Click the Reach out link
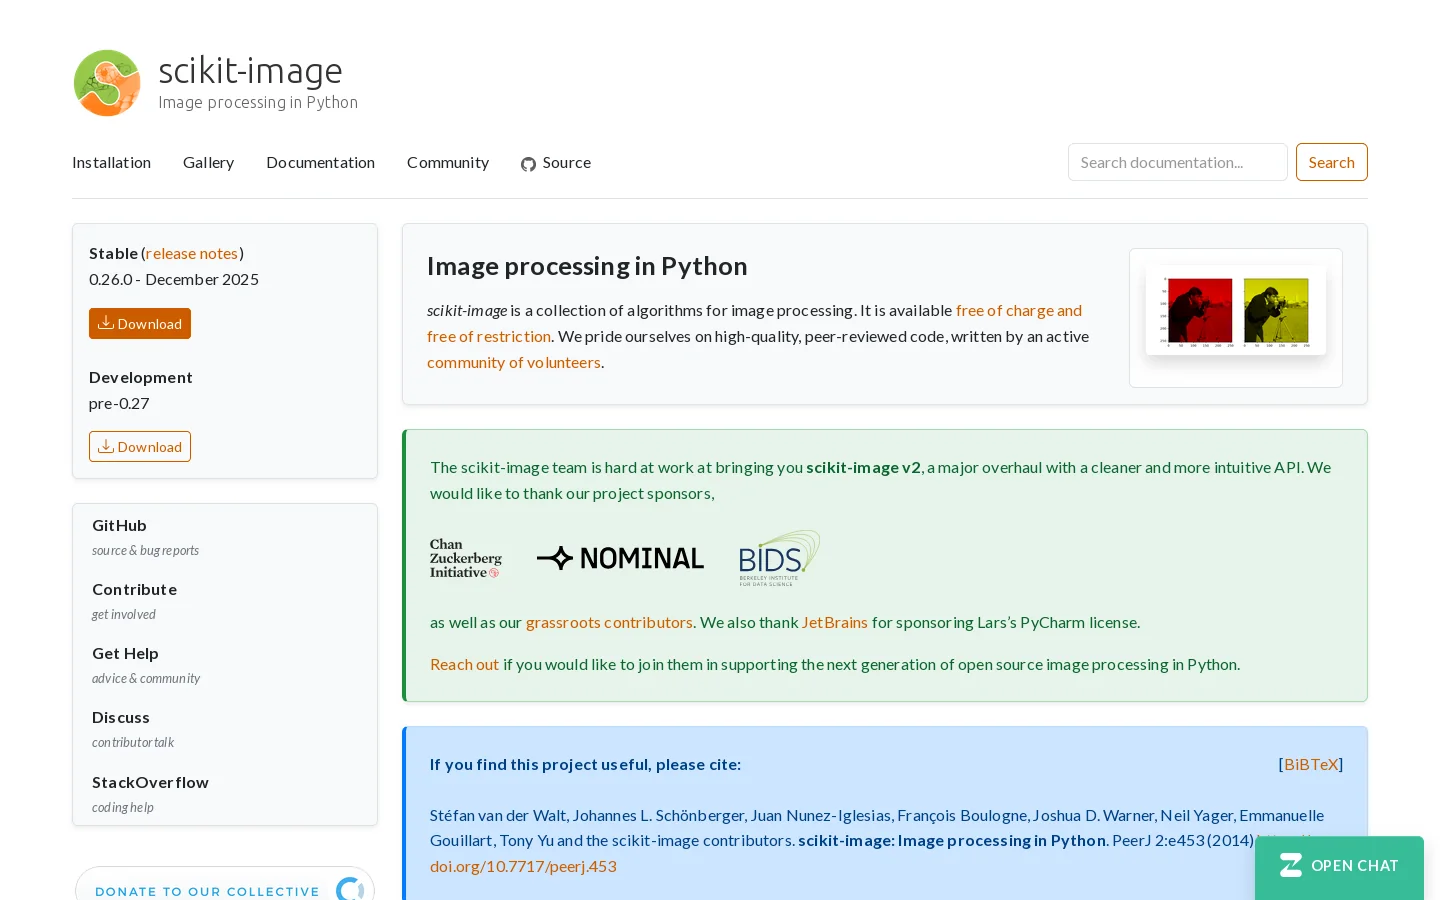The height and width of the screenshot is (900, 1440). 464,665
